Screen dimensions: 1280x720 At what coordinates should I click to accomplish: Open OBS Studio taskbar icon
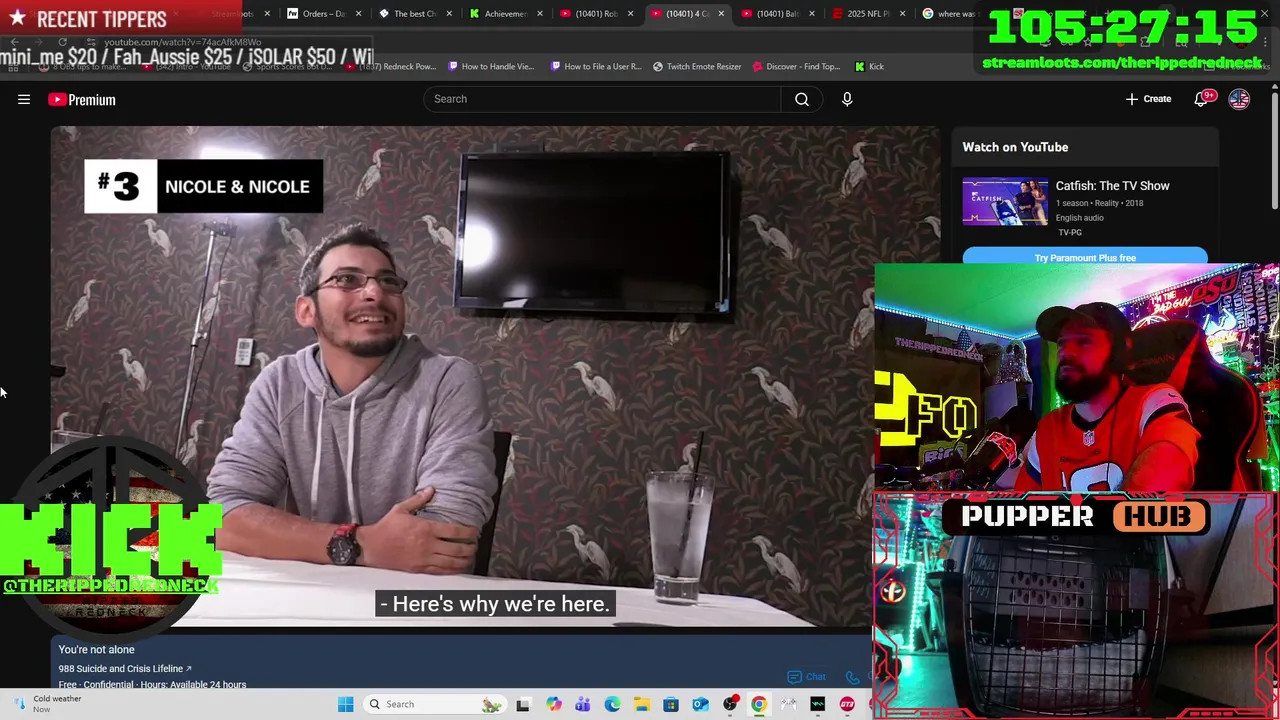[x=730, y=704]
